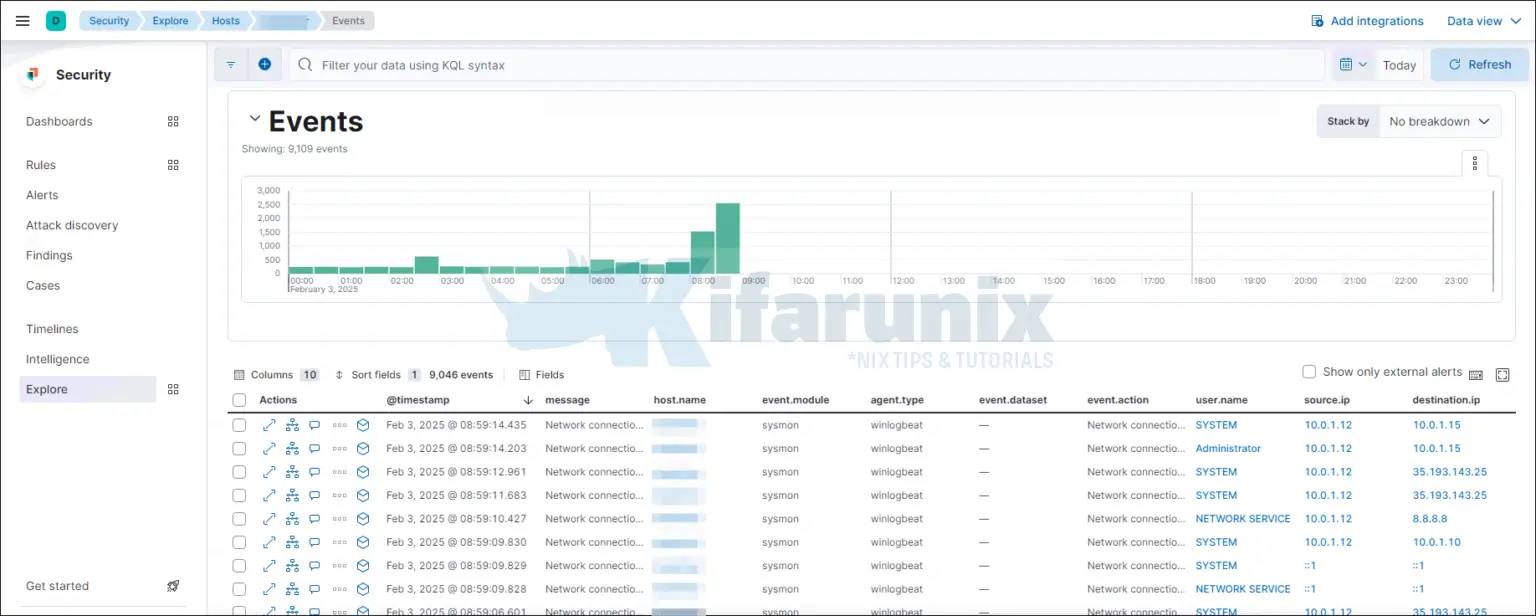Select the first event row checkbox
The height and width of the screenshot is (616, 1536).
coord(239,424)
